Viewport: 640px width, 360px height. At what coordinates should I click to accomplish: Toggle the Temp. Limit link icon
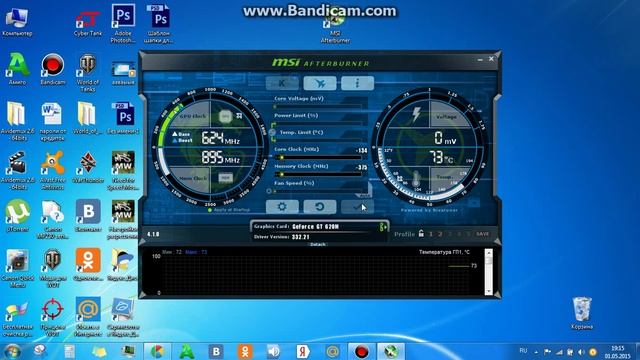coord(272,133)
